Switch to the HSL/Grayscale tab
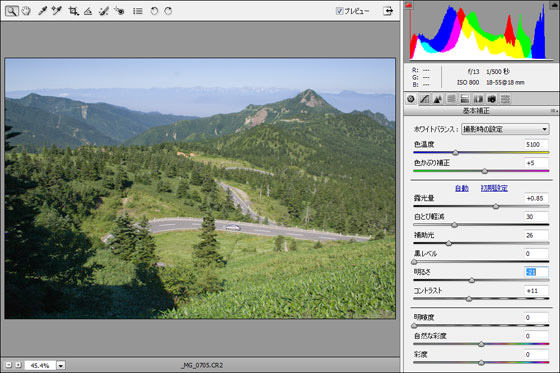 [x=451, y=99]
